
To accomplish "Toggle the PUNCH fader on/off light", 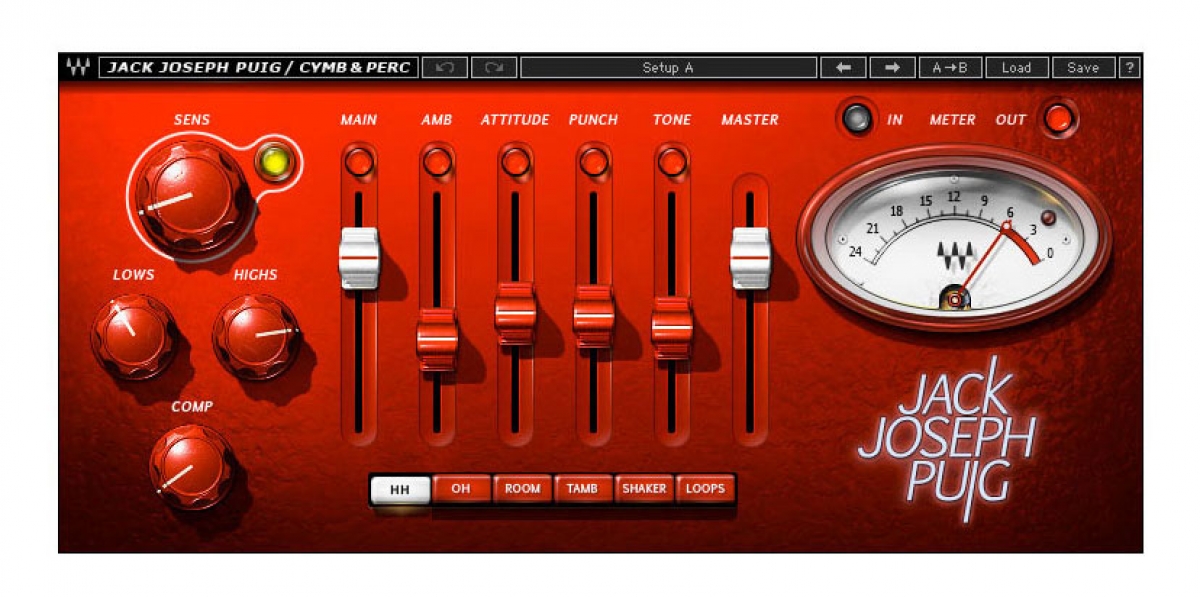I will pyautogui.click(x=593, y=162).
